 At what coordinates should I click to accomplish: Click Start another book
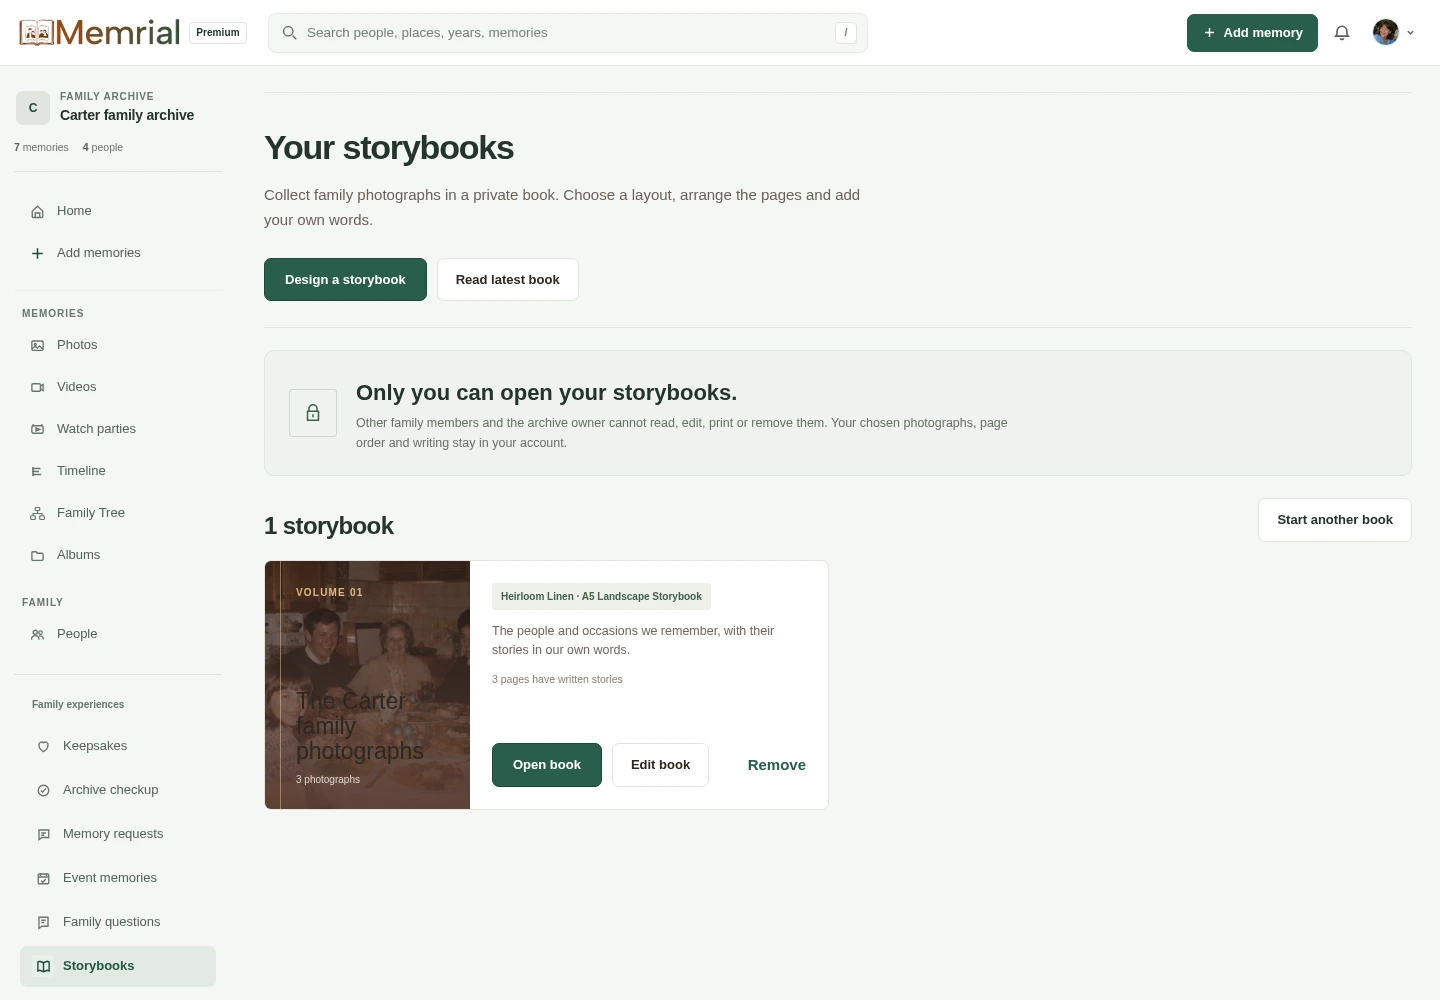[1335, 520]
